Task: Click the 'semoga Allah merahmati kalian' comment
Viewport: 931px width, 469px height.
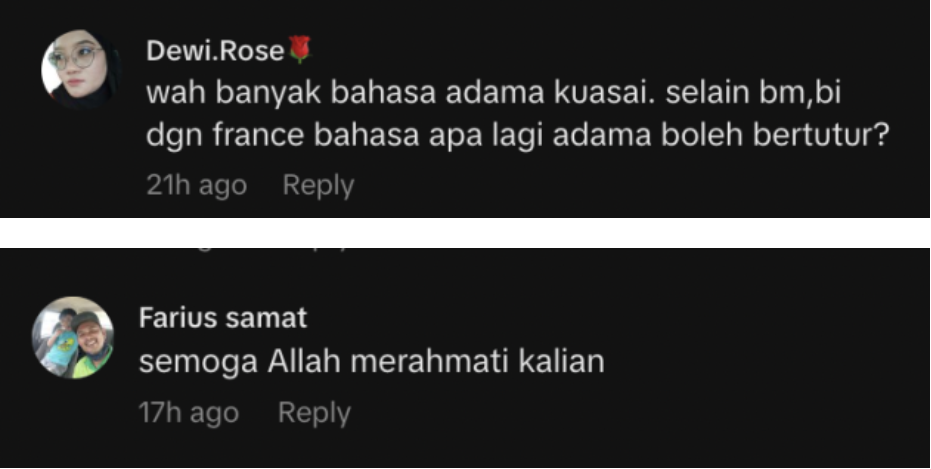Action: (371, 361)
